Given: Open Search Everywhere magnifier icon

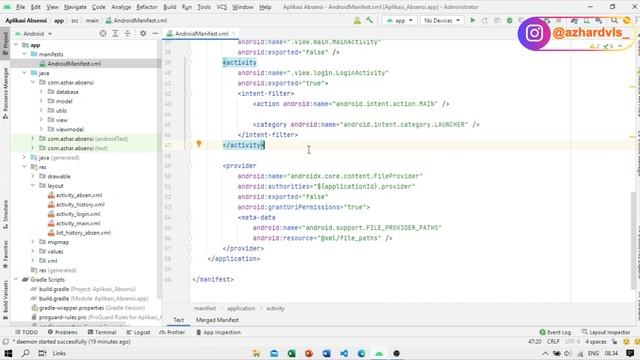Looking at the screenshot, I should click(614, 20).
